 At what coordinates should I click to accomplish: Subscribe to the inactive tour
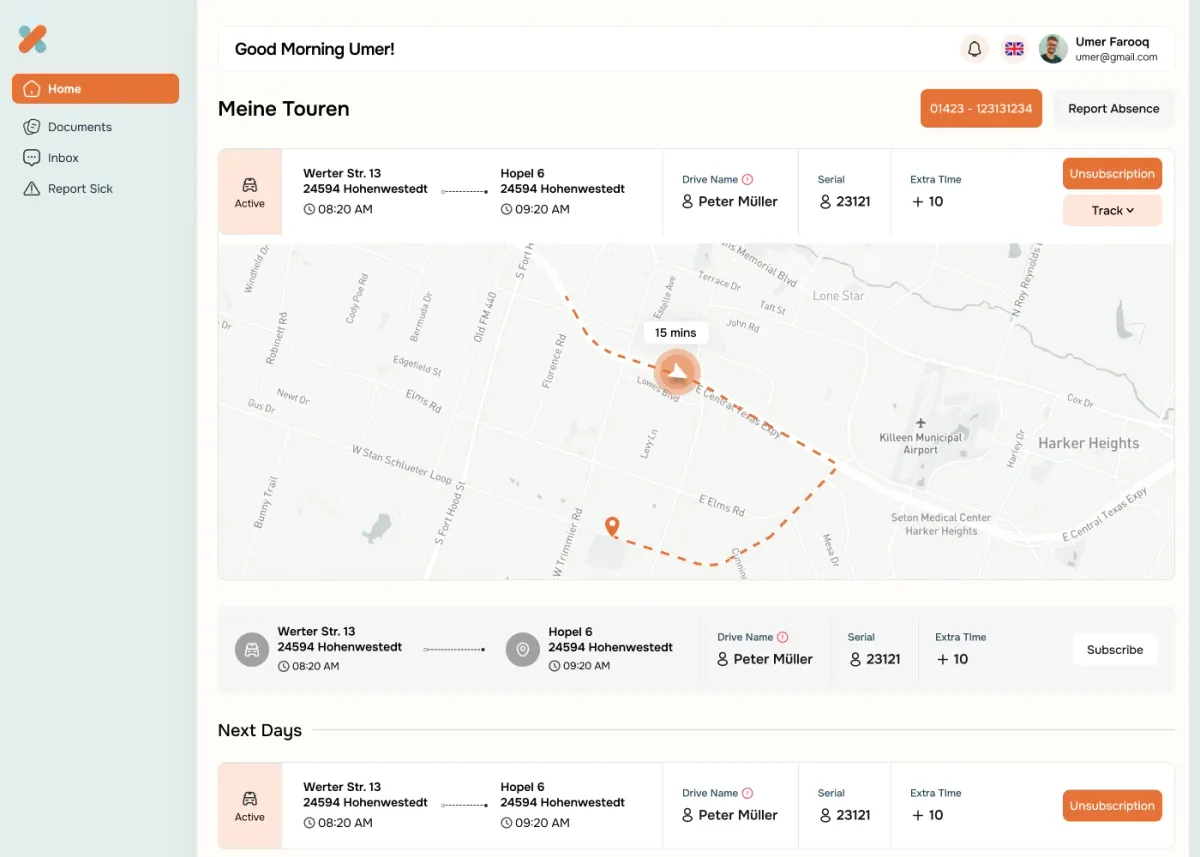(x=1114, y=650)
